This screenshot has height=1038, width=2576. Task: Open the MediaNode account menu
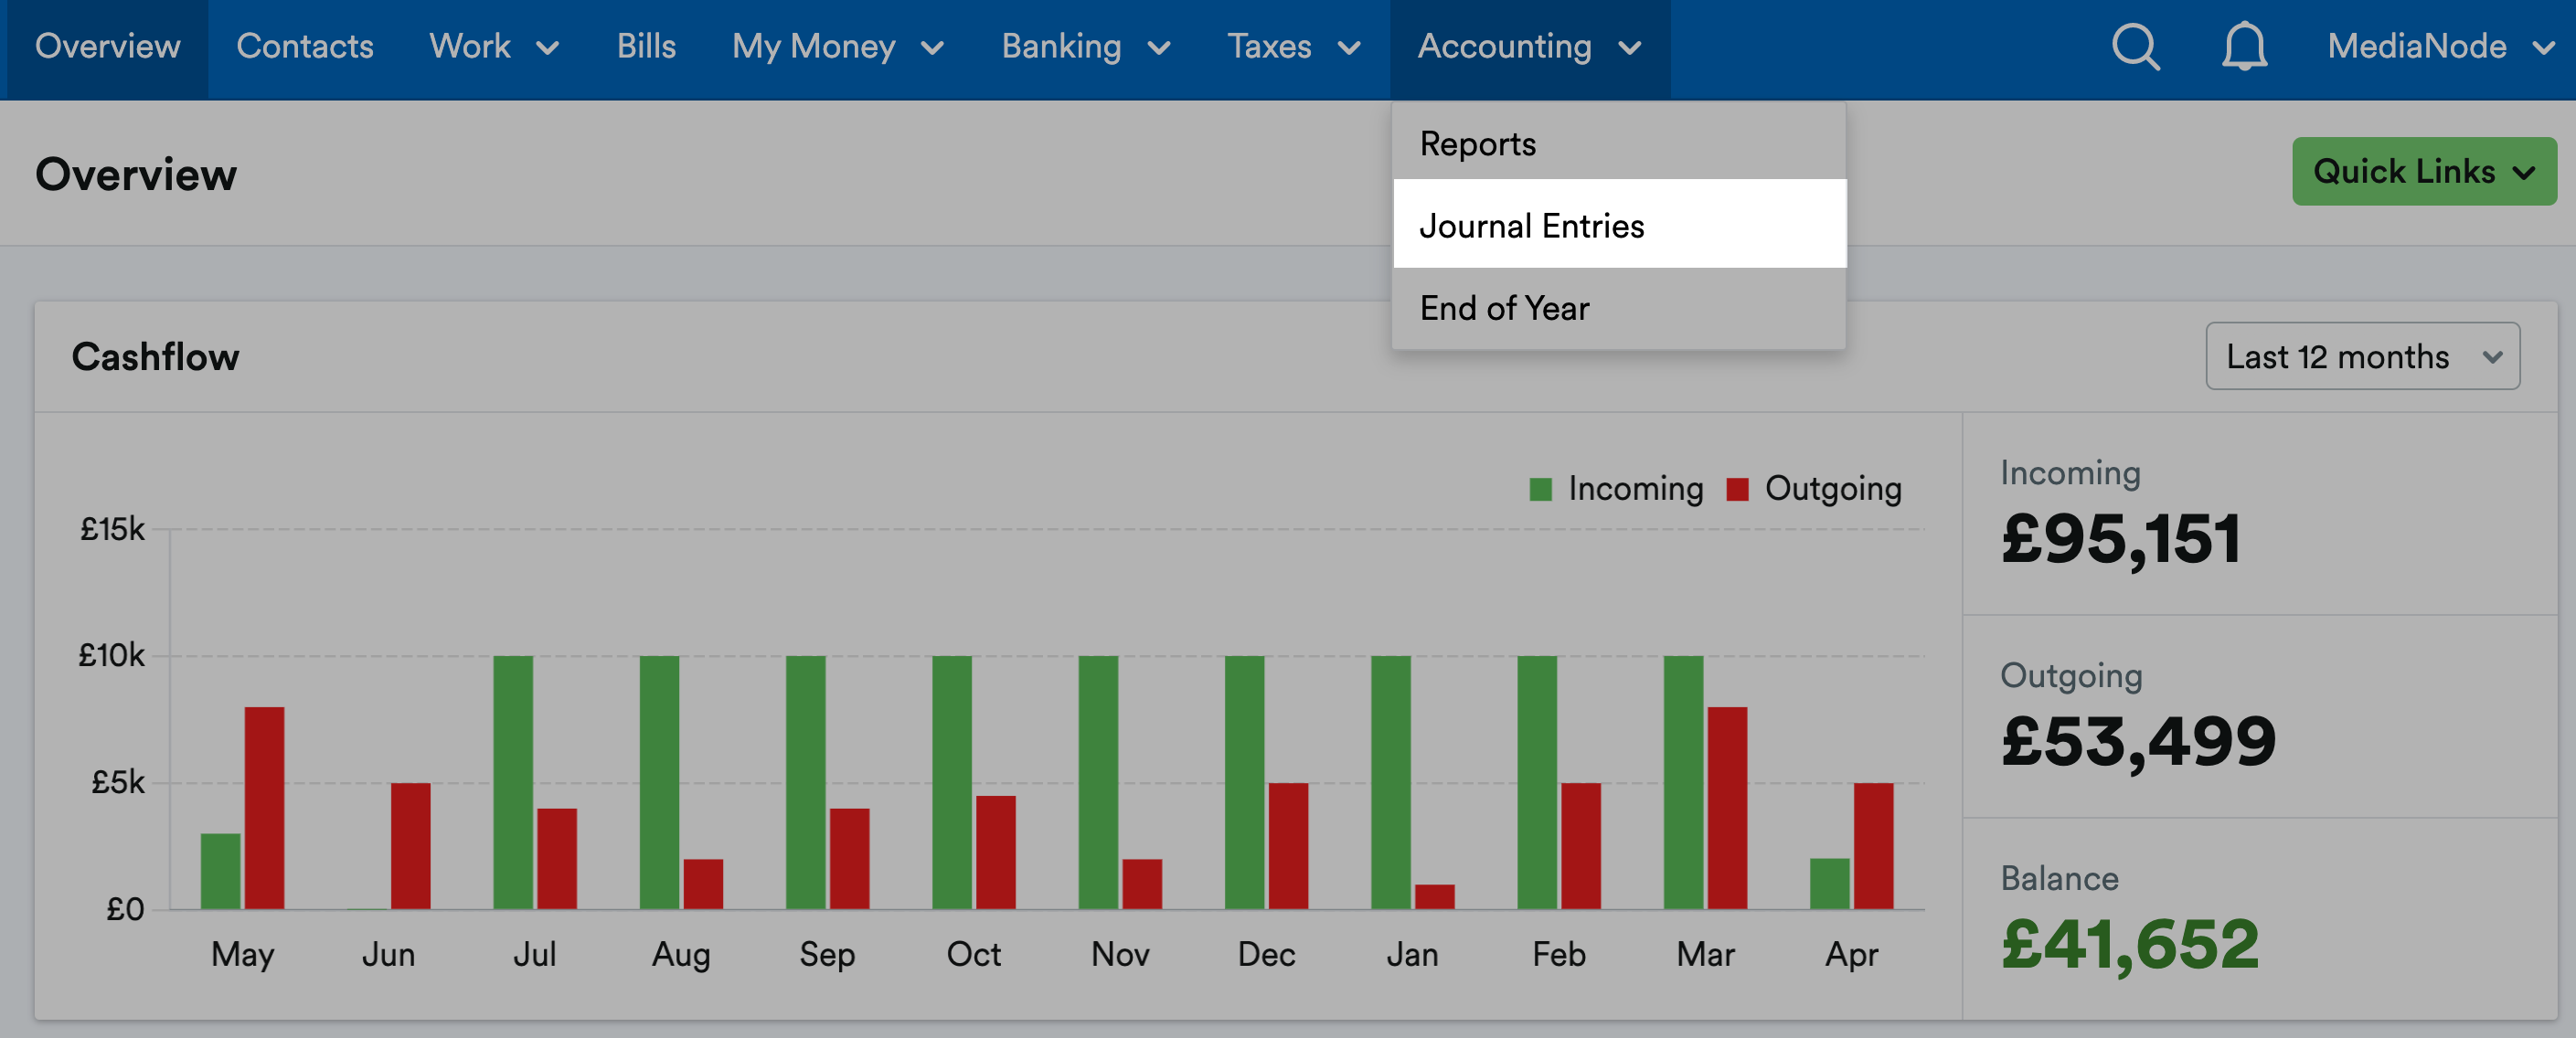click(2438, 47)
